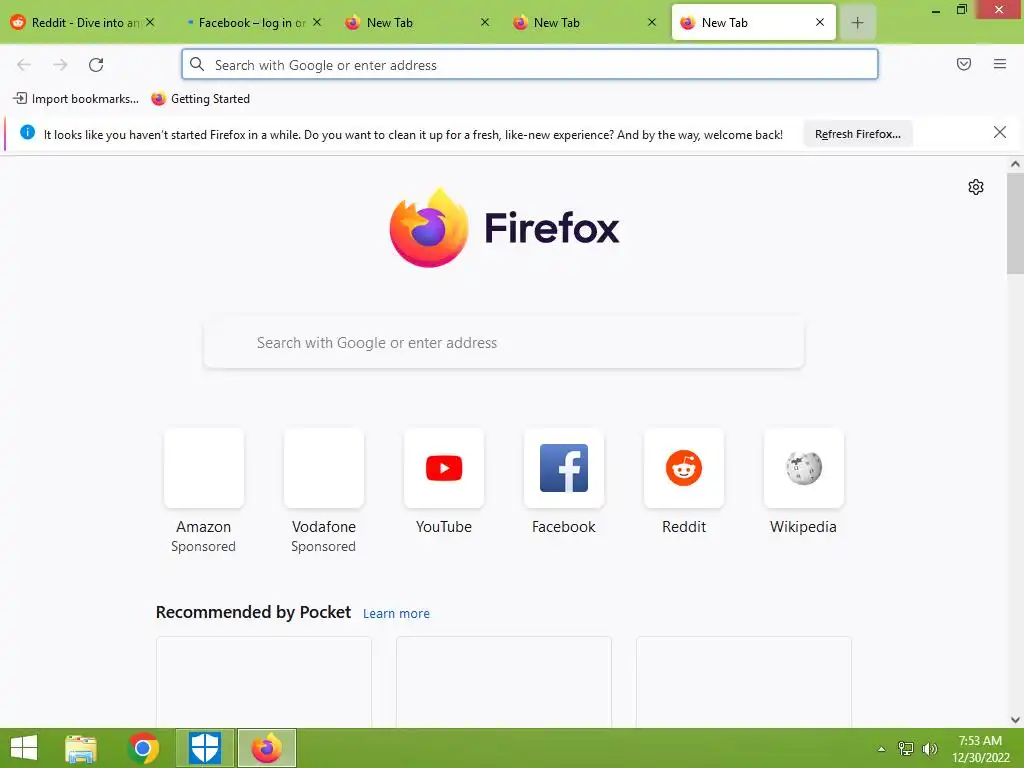Click Import bookmarks in bookmarks toolbar
Image resolution: width=1024 pixels, height=768 pixels.
click(76, 99)
